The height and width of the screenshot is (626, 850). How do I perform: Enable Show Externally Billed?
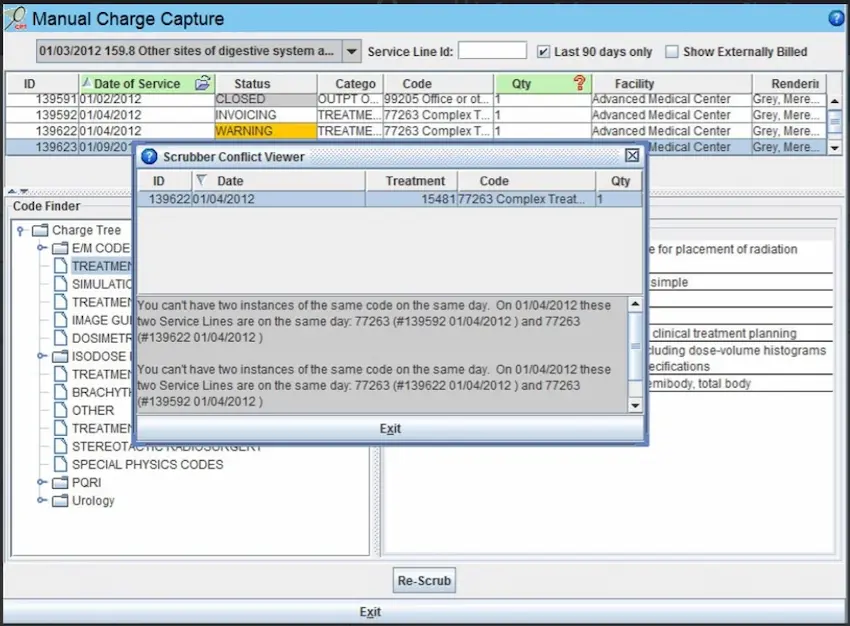(673, 50)
